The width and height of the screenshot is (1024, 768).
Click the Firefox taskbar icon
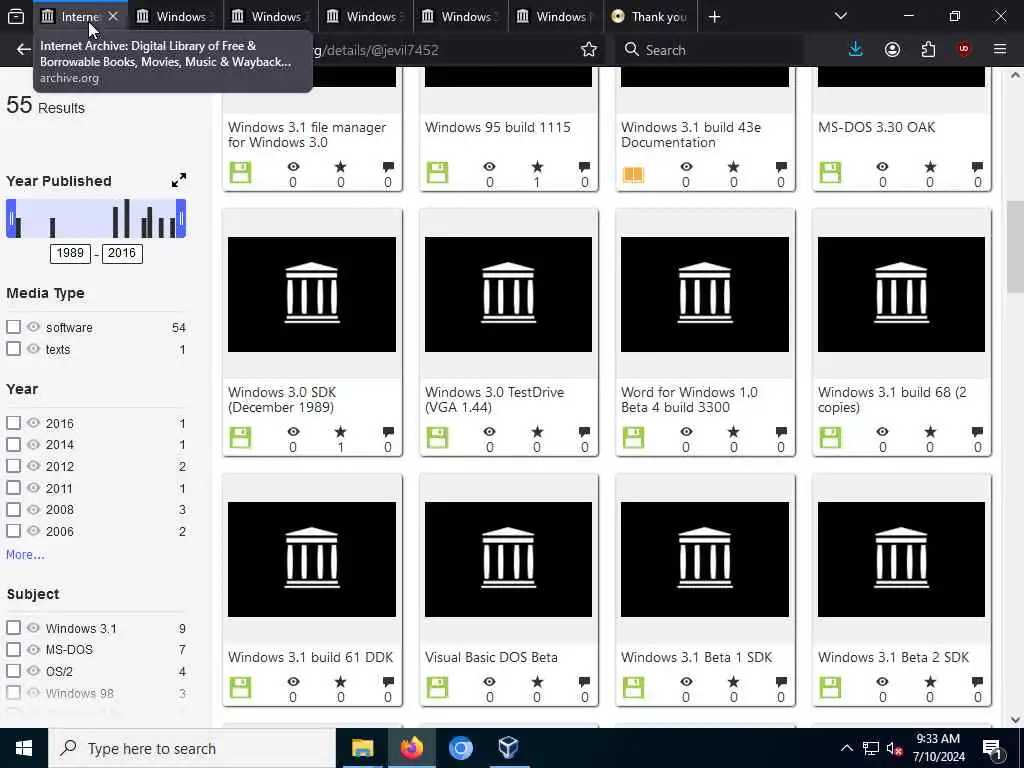click(x=411, y=748)
